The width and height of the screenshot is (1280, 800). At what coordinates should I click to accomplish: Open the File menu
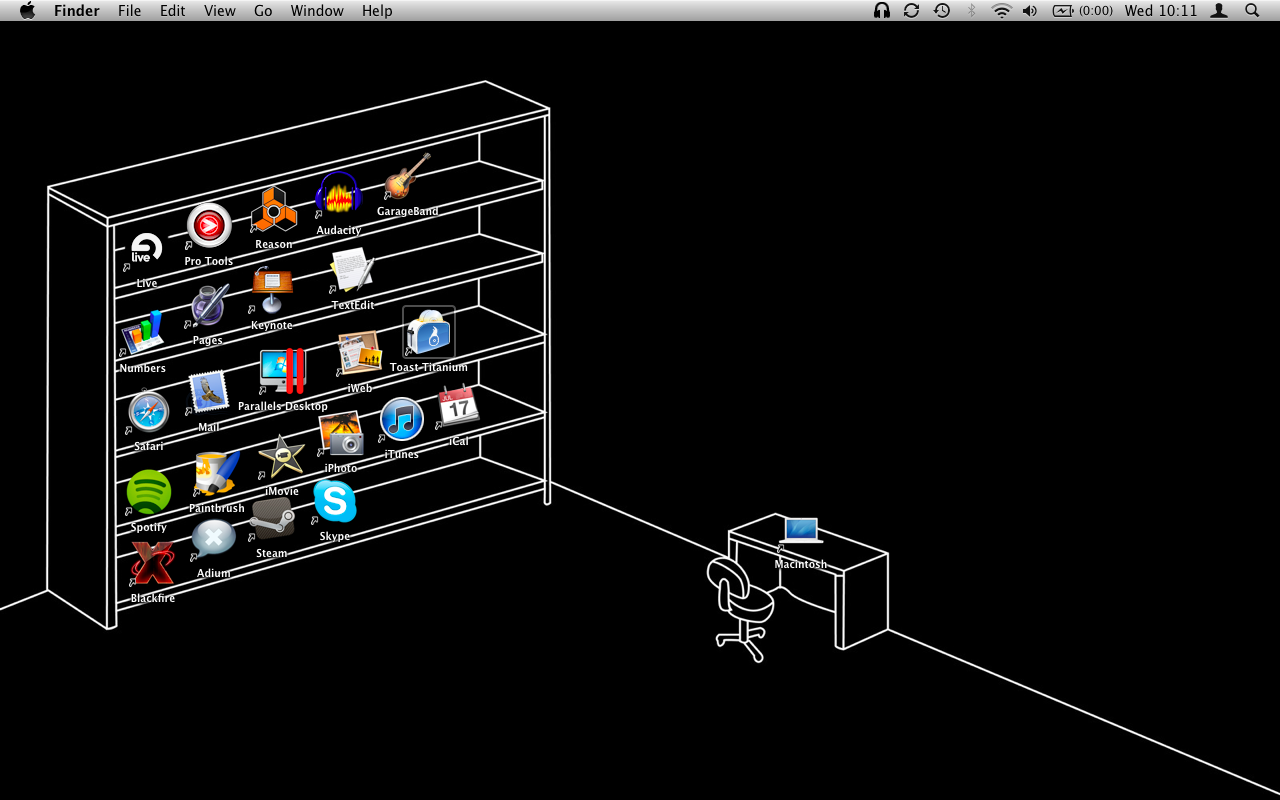click(129, 10)
